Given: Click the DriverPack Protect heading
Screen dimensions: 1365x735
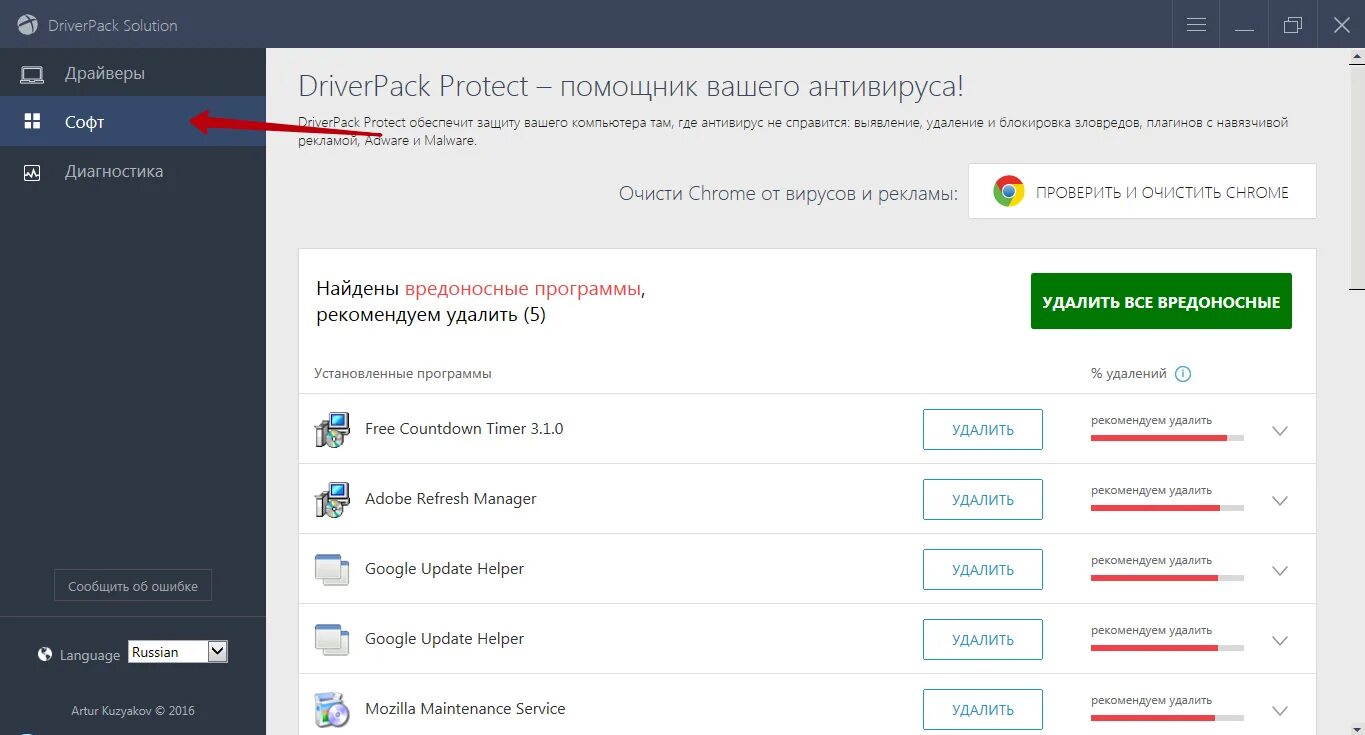Looking at the screenshot, I should (631, 86).
